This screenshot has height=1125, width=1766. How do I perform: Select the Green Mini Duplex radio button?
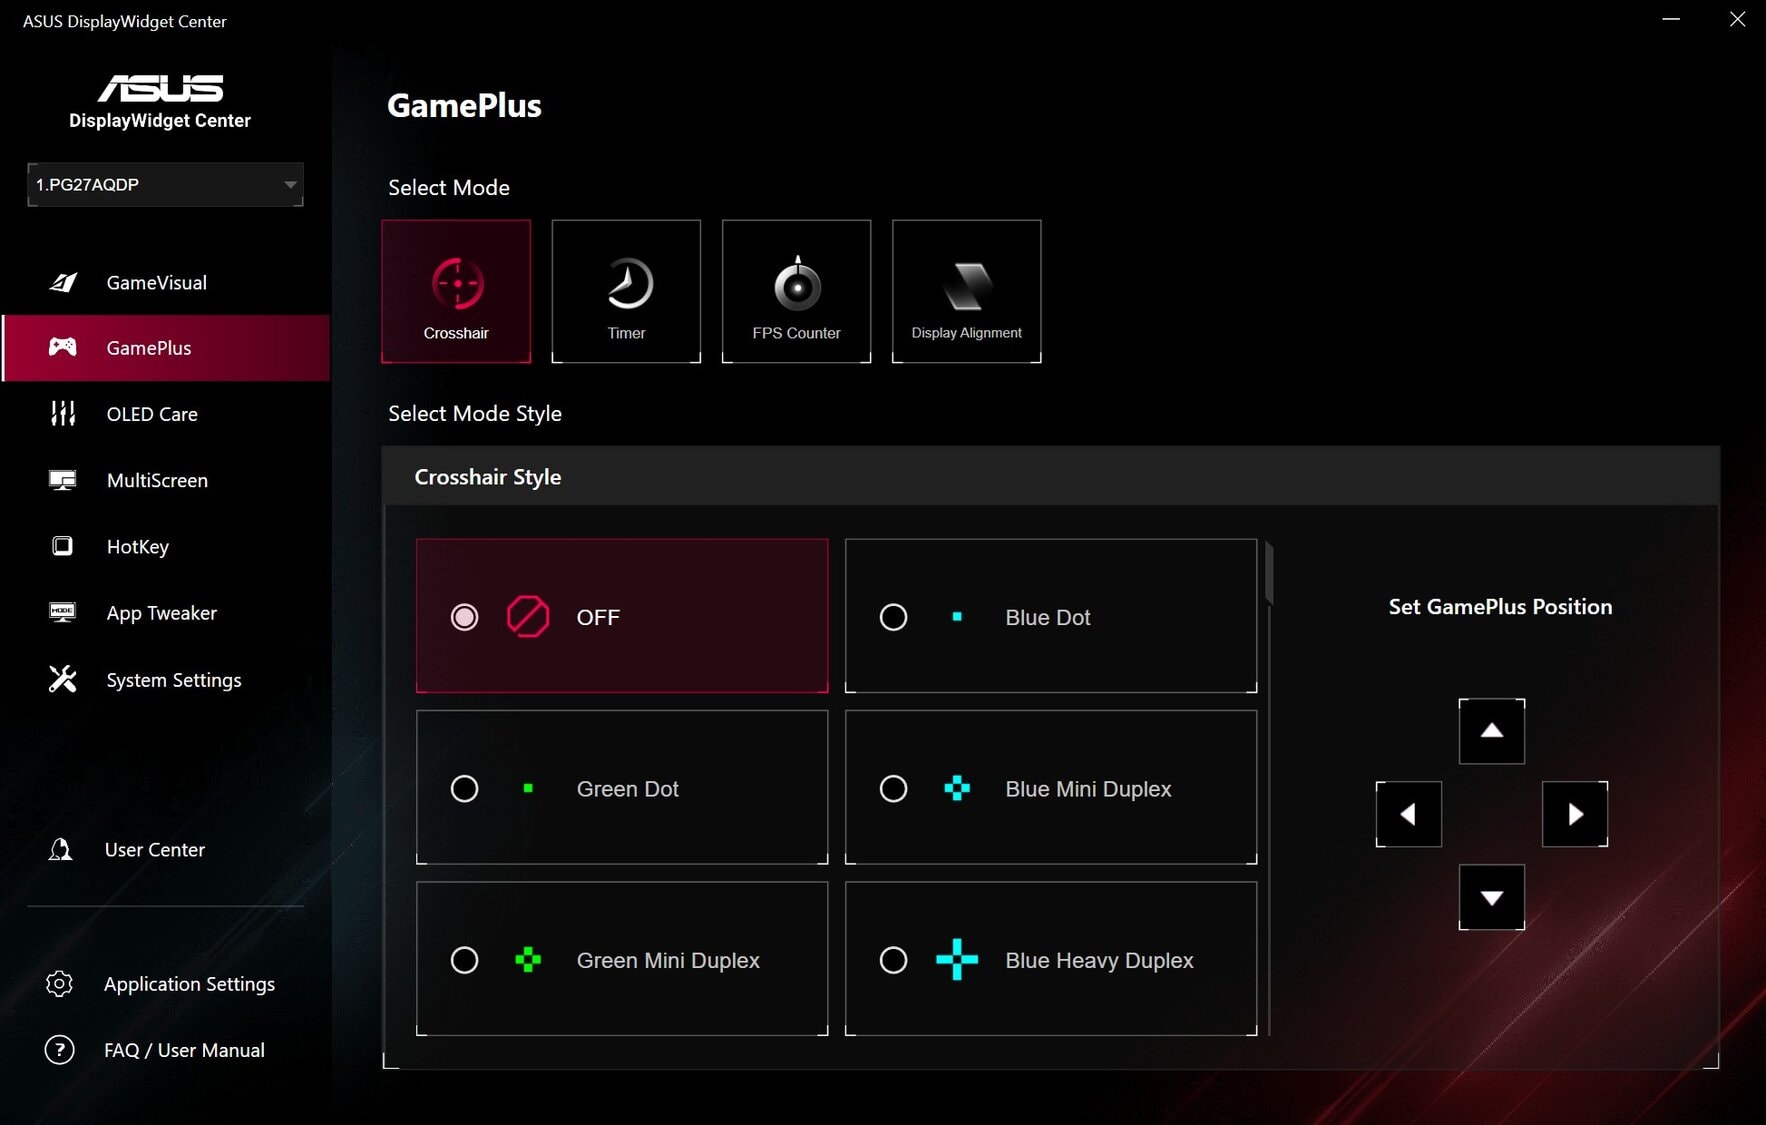[x=464, y=960]
